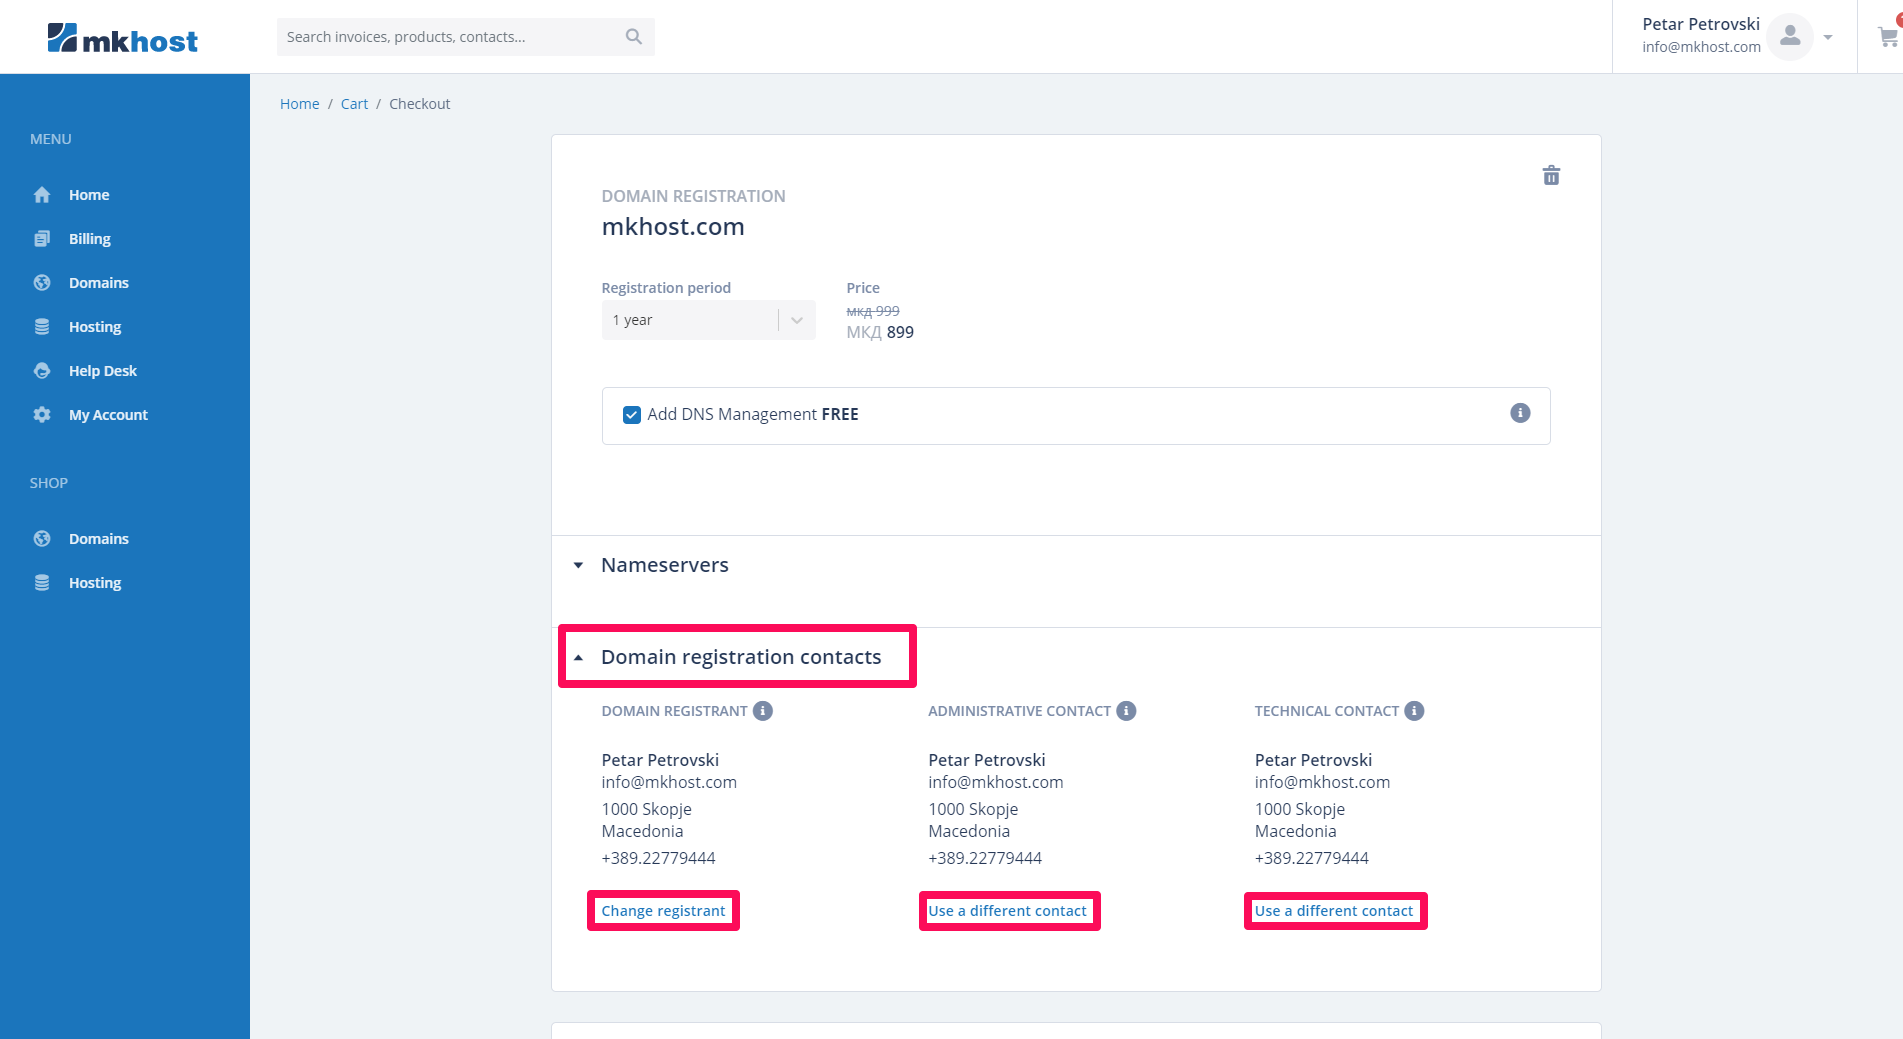Click Use a different contact under Administrative
The image size is (1903, 1039).
pyautogui.click(x=1007, y=911)
